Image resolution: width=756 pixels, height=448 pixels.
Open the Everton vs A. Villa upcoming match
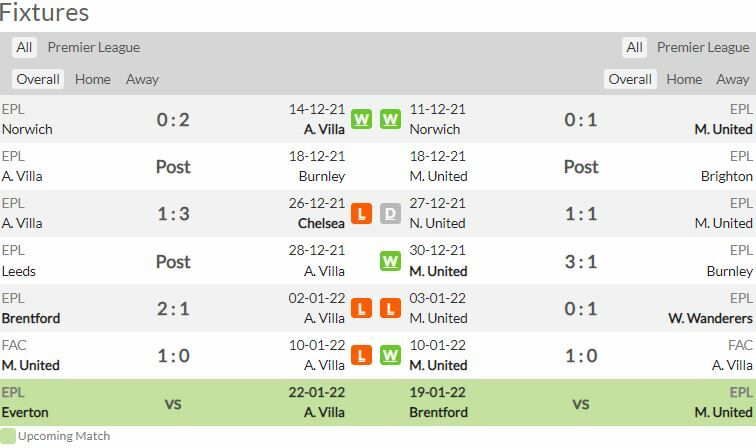click(174, 403)
